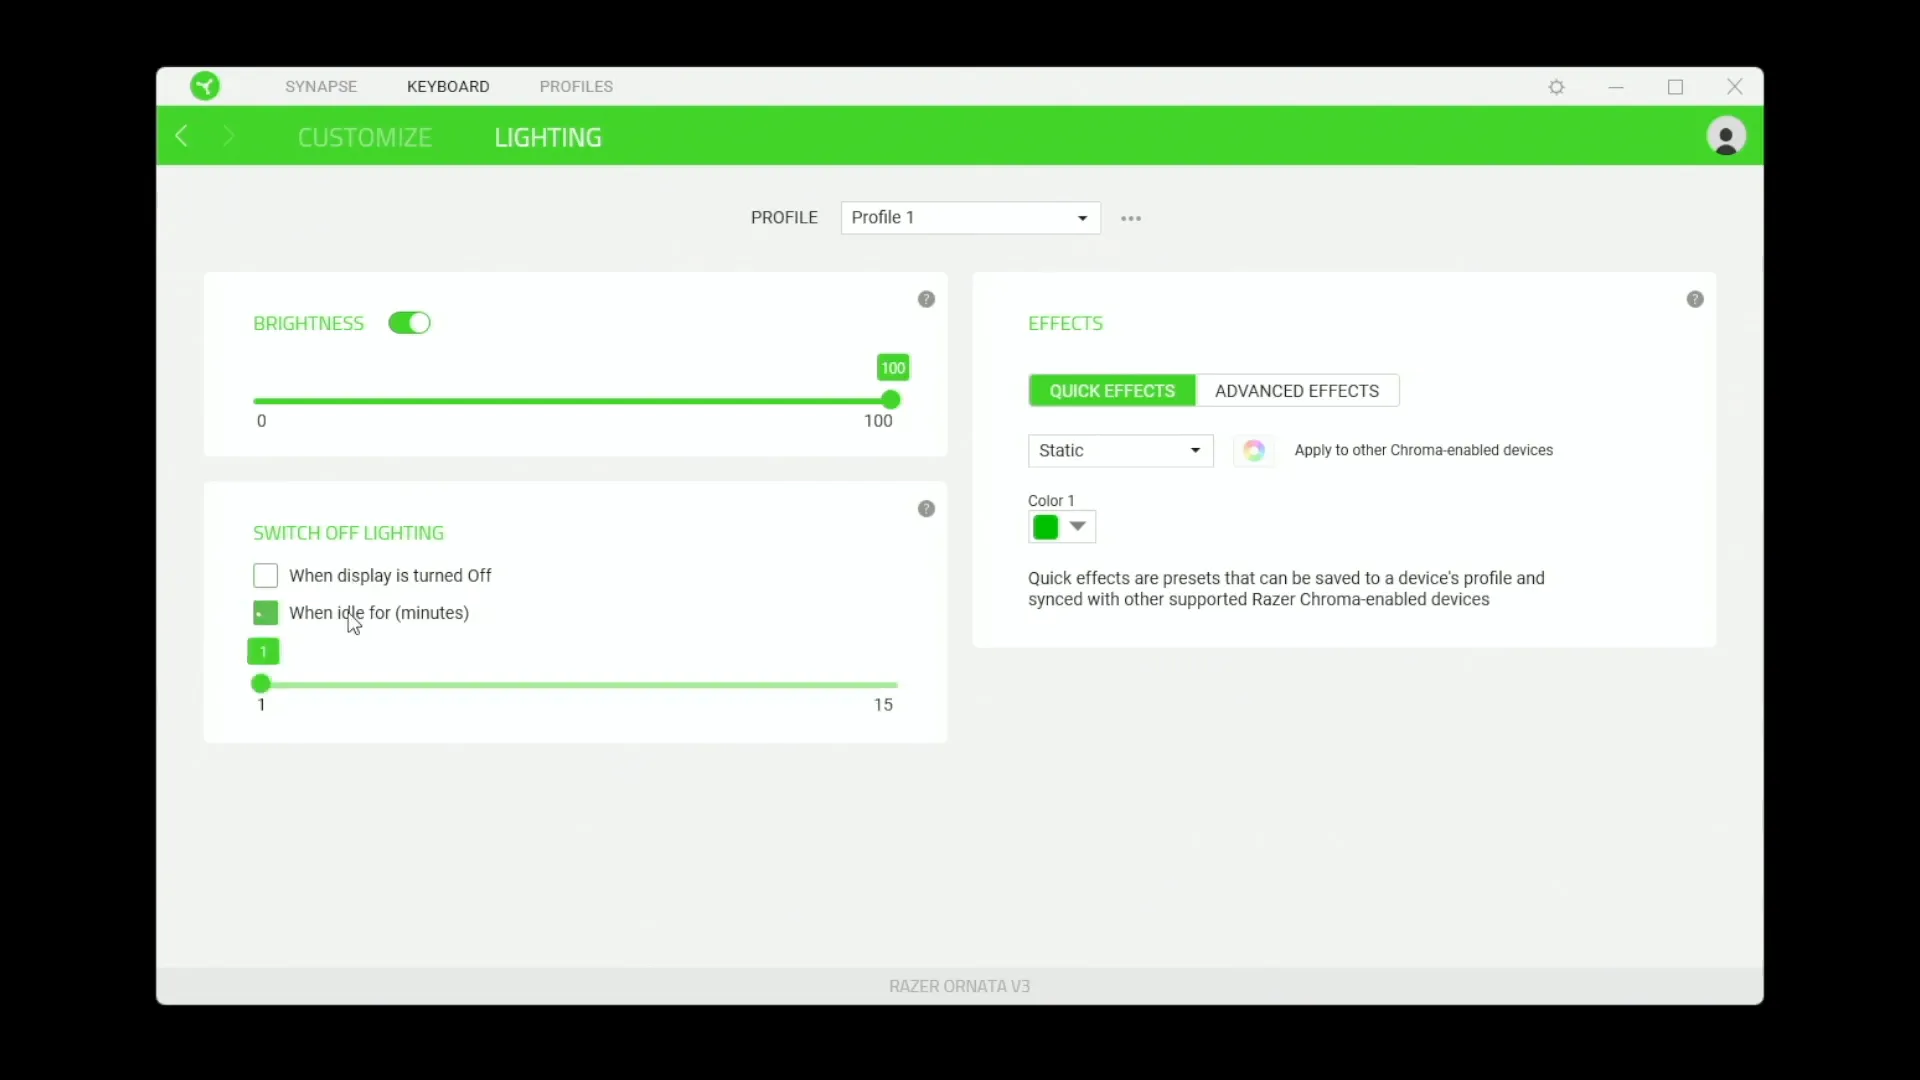
Task: Click the 15 maximum idle label
Action: click(884, 705)
